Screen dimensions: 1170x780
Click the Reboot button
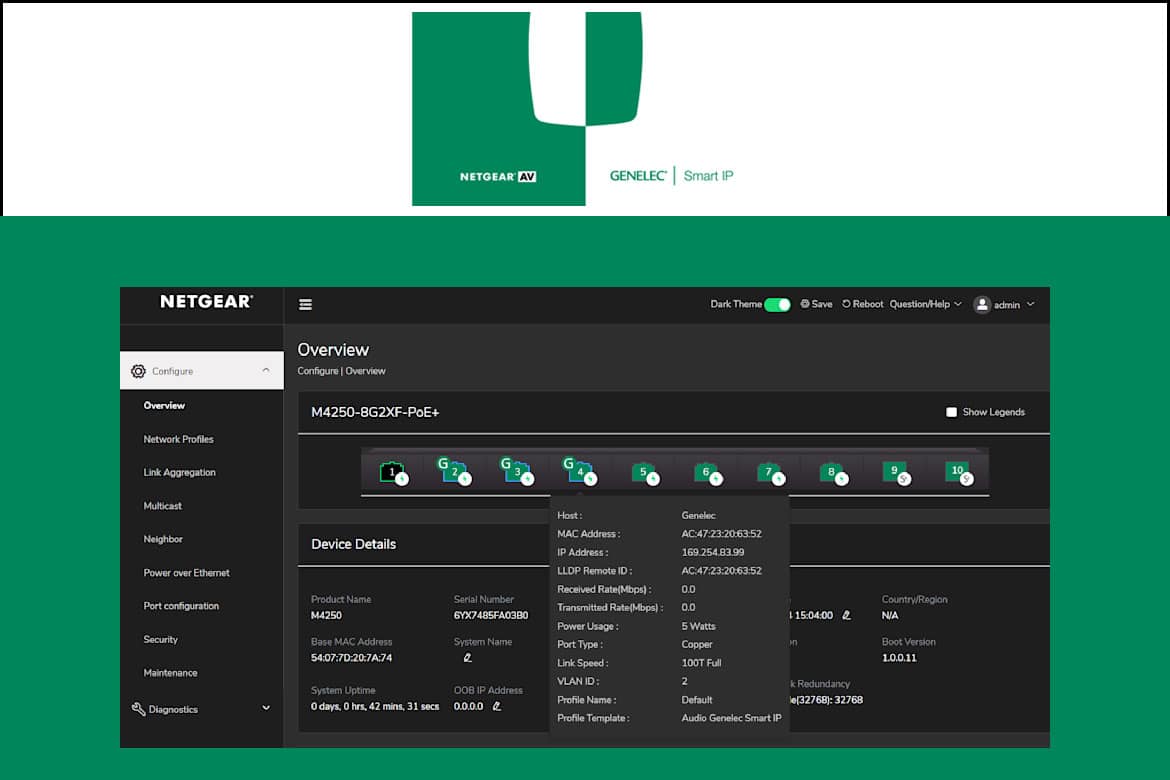[863, 305]
